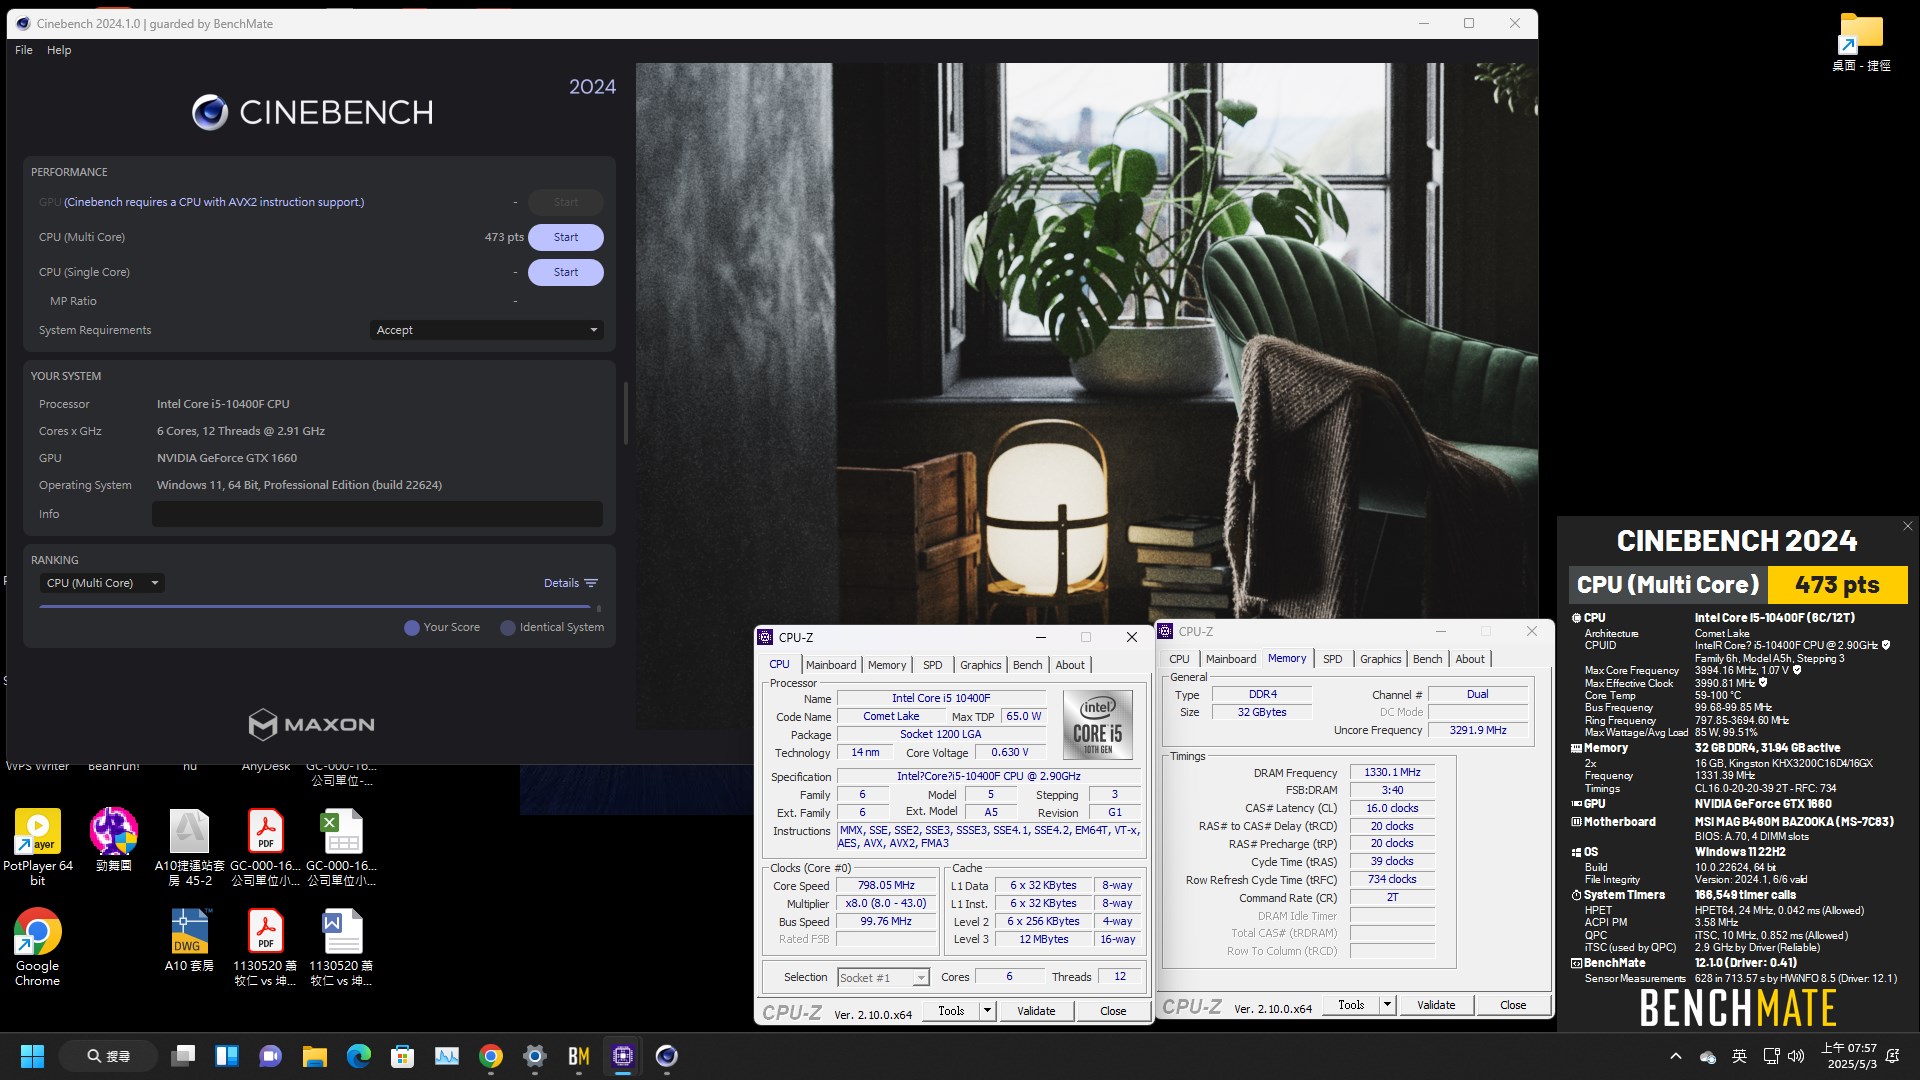Open the performance monitor icon on the taskbar
This screenshot has height=1080, width=1920.
(x=447, y=1056)
